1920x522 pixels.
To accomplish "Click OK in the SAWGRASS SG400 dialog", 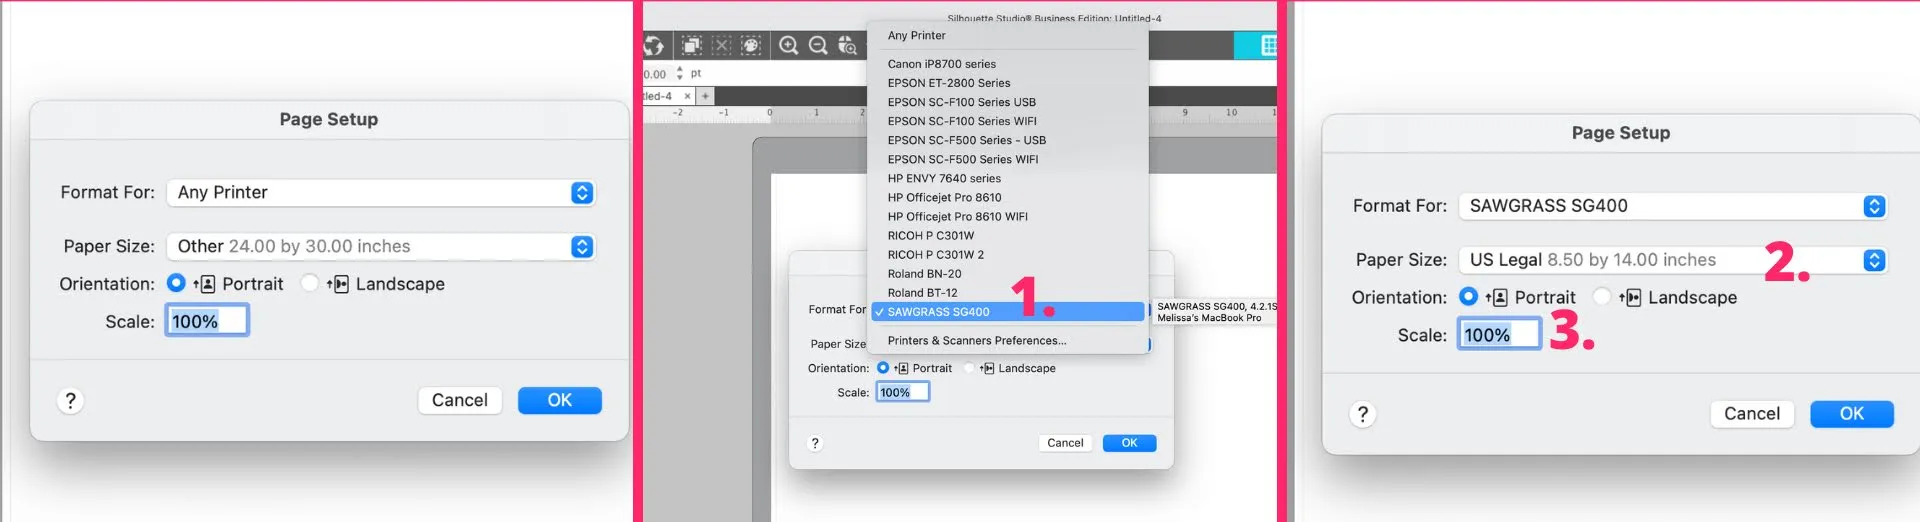I will tap(1852, 414).
